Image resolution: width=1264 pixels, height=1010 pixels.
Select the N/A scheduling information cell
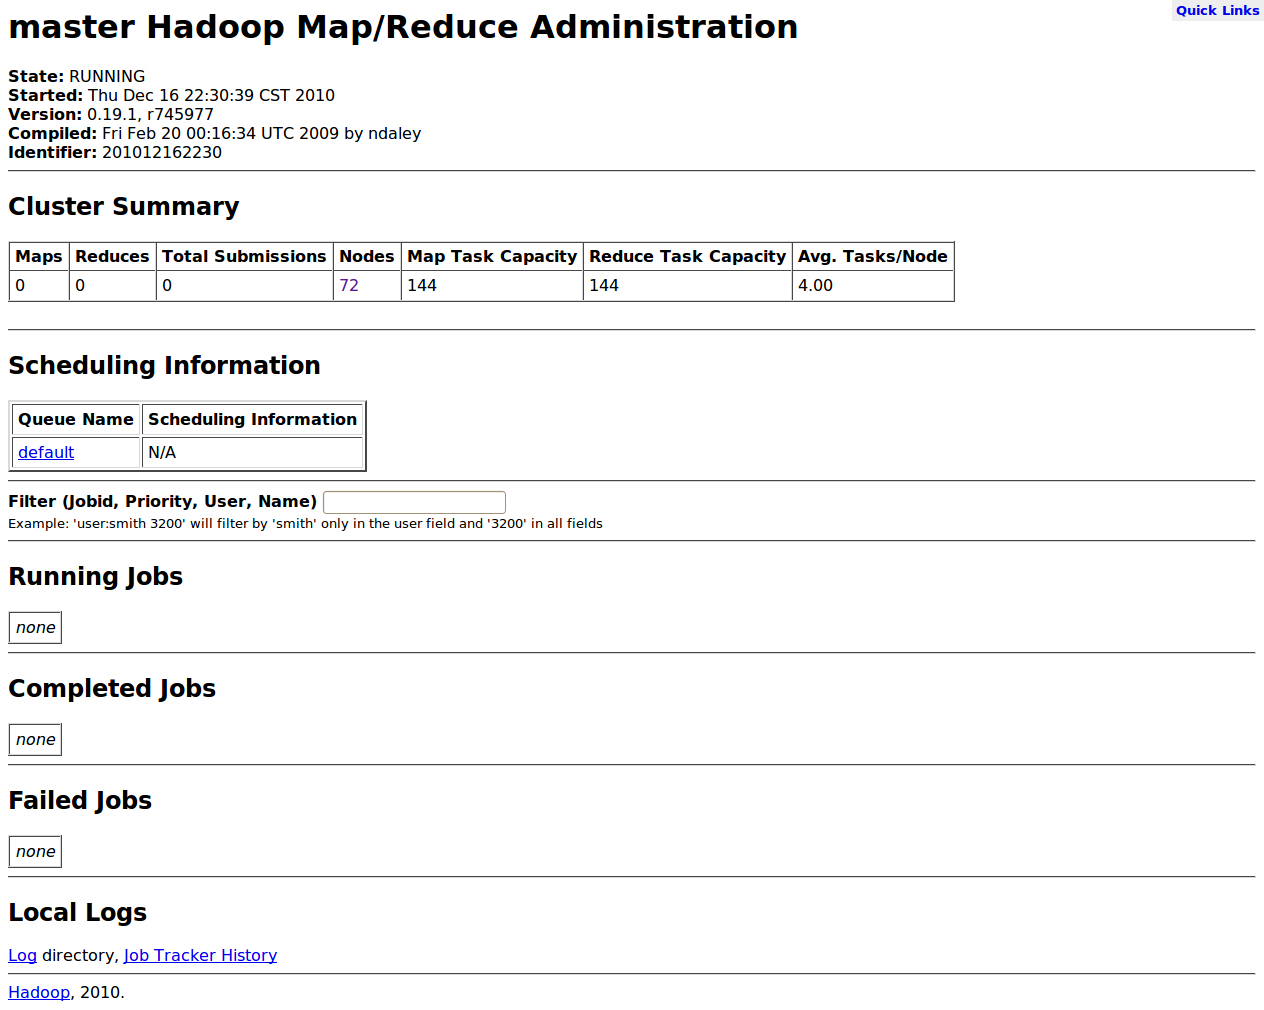[x=252, y=452]
